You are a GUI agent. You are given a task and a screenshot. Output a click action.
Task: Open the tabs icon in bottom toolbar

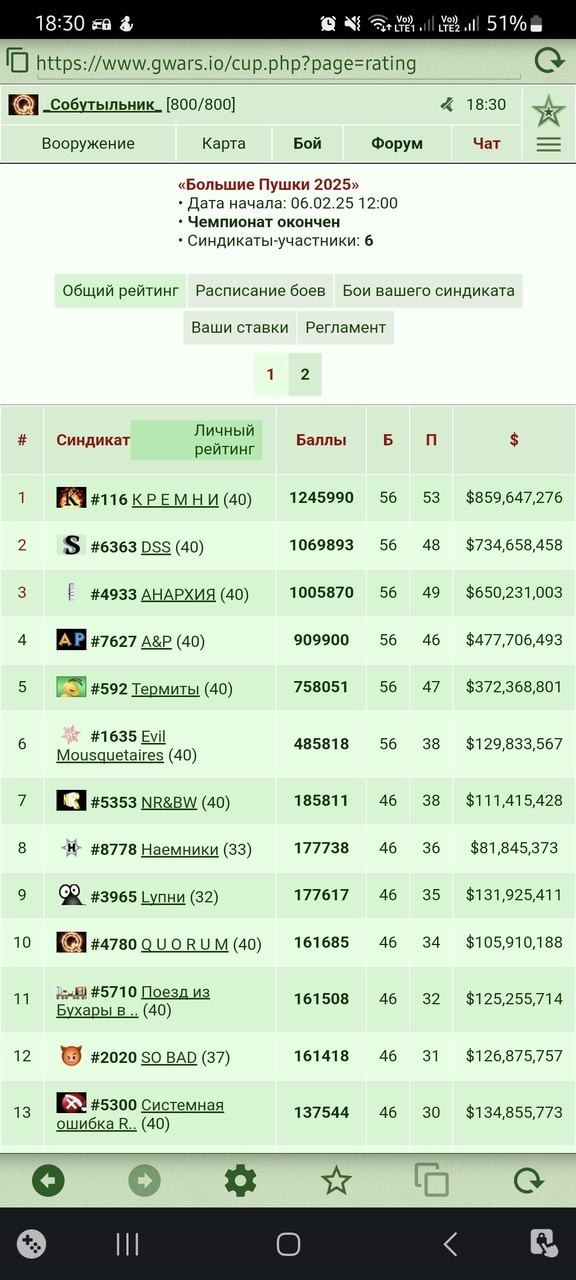pyautogui.click(x=432, y=1181)
